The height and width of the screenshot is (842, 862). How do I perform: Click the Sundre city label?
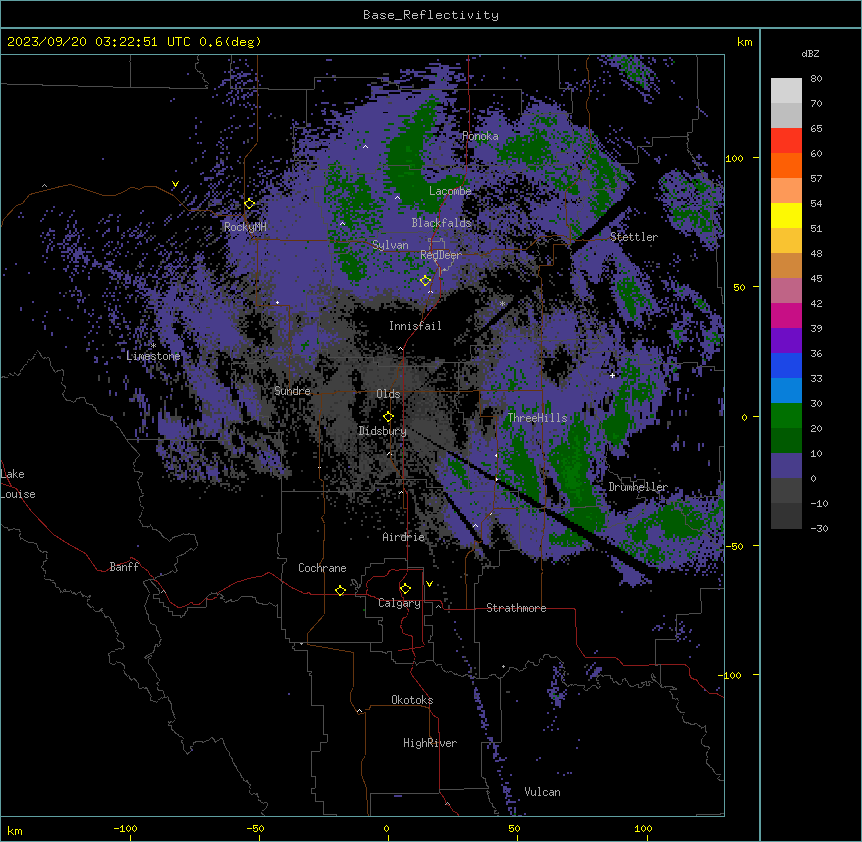[x=292, y=391]
